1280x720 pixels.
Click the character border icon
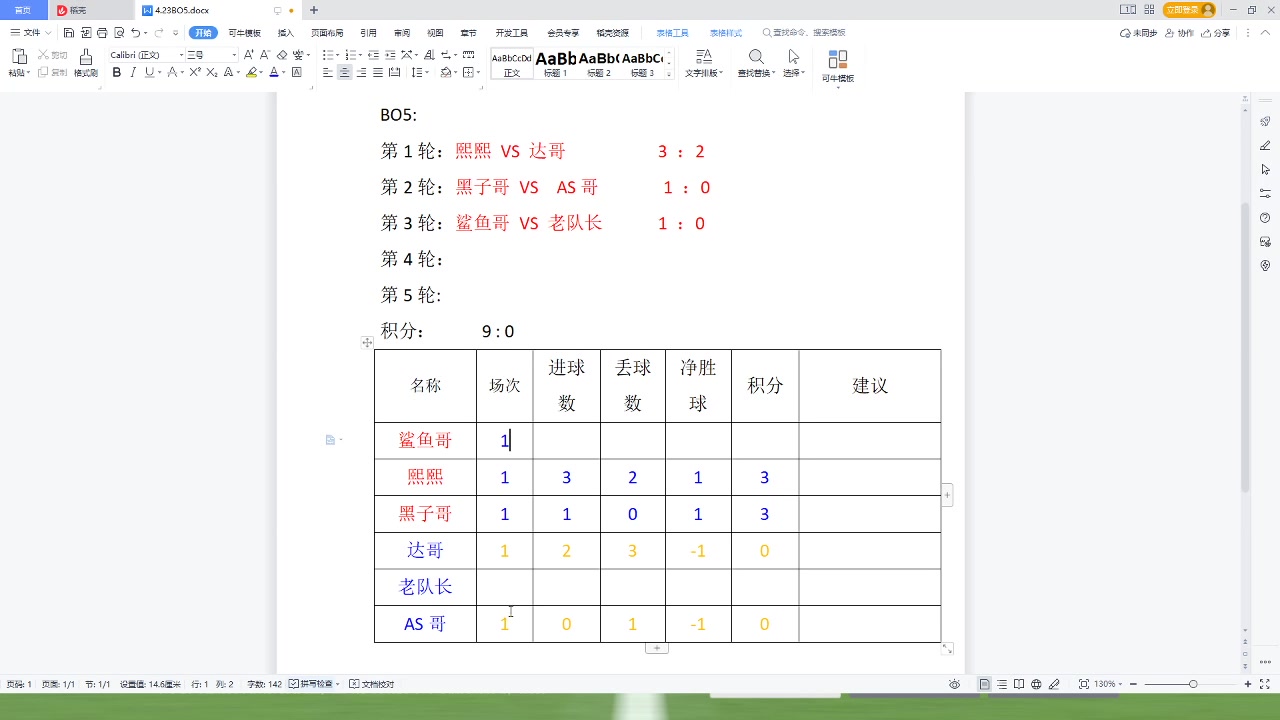[296, 72]
